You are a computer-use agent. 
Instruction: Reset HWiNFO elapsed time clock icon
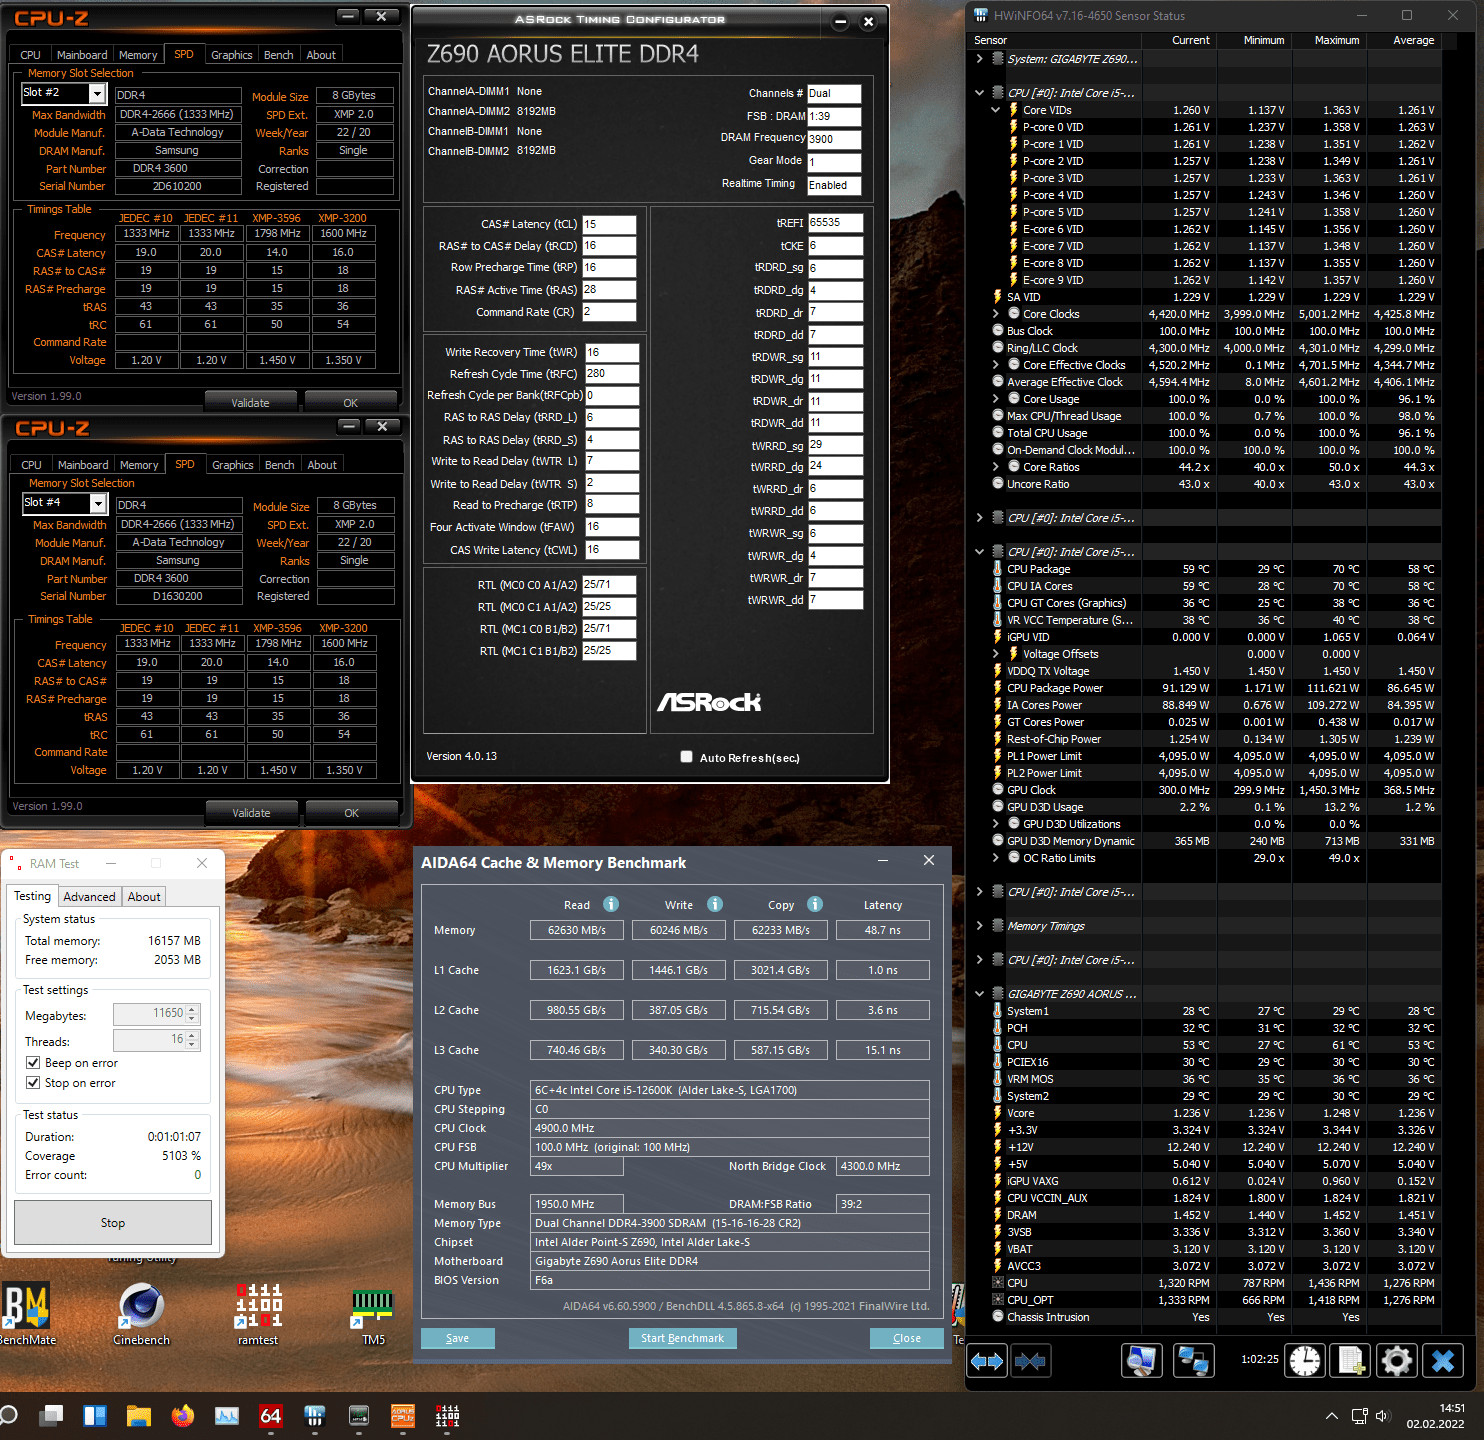click(x=1305, y=1361)
